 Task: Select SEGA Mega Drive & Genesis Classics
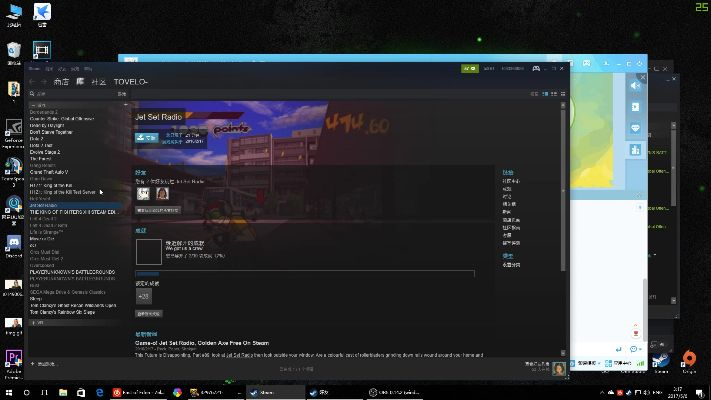coord(68,292)
